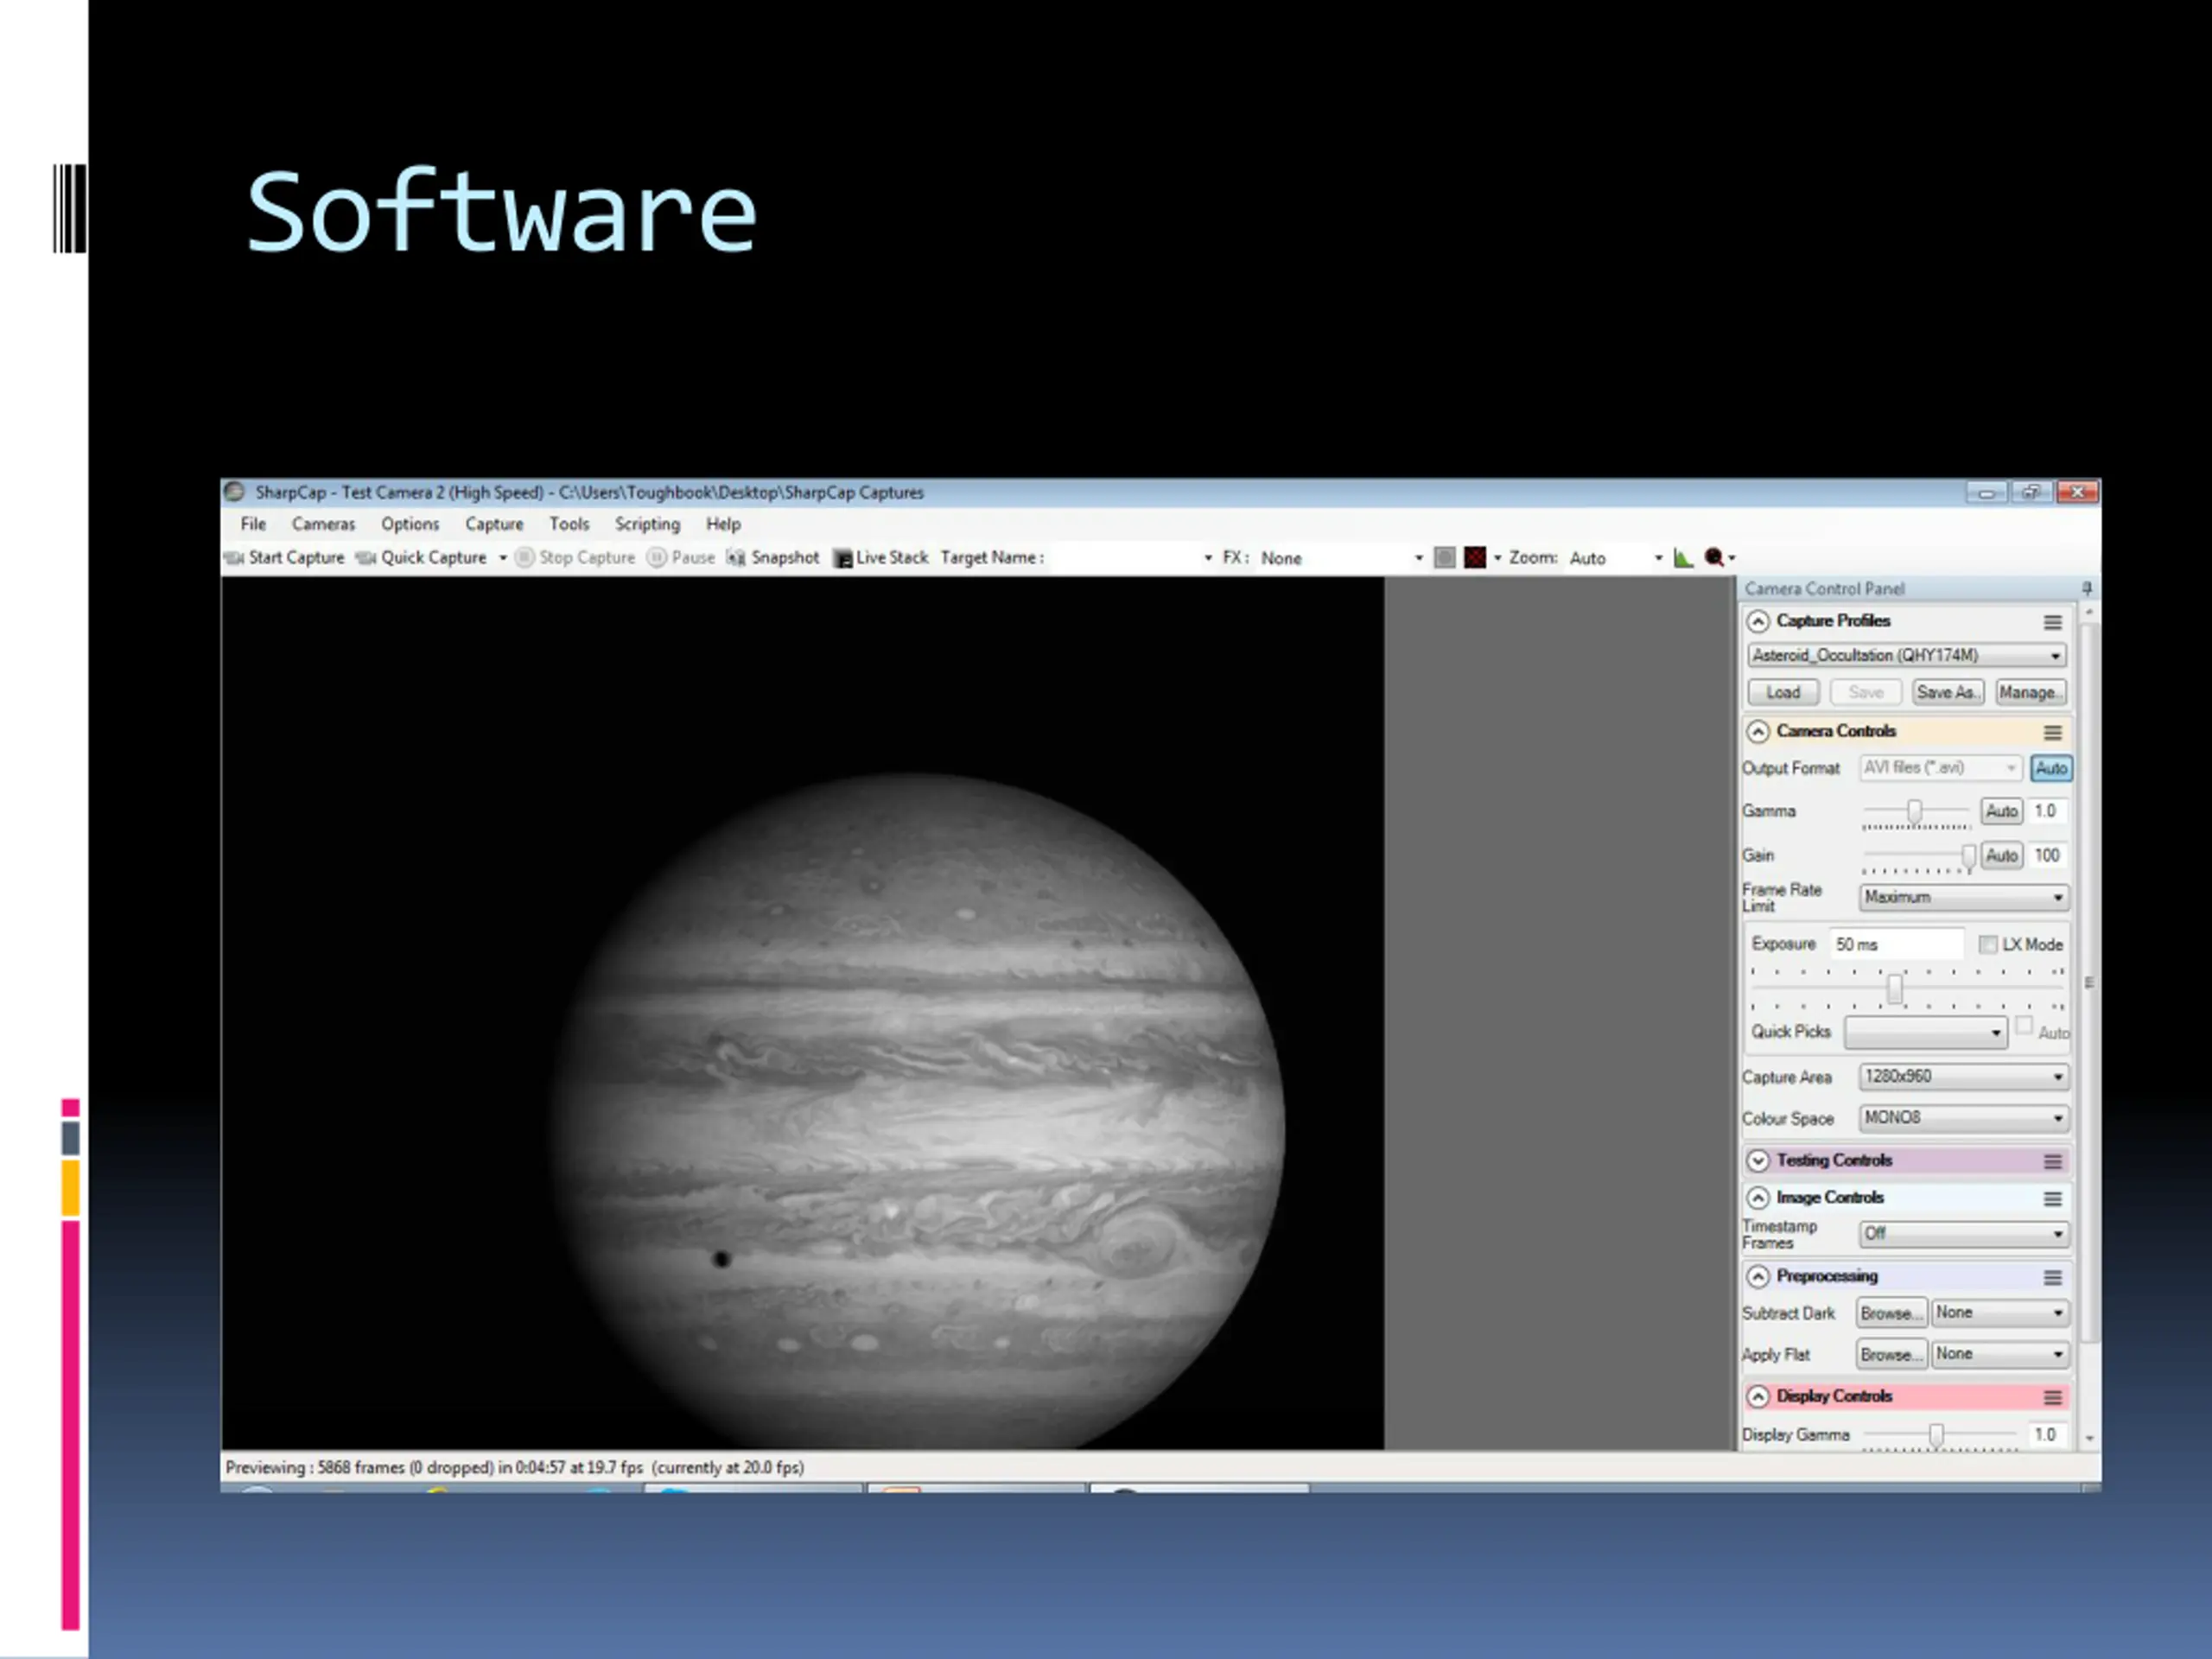Toggle the Gain Auto button
The height and width of the screenshot is (1659, 2212).
2001,855
